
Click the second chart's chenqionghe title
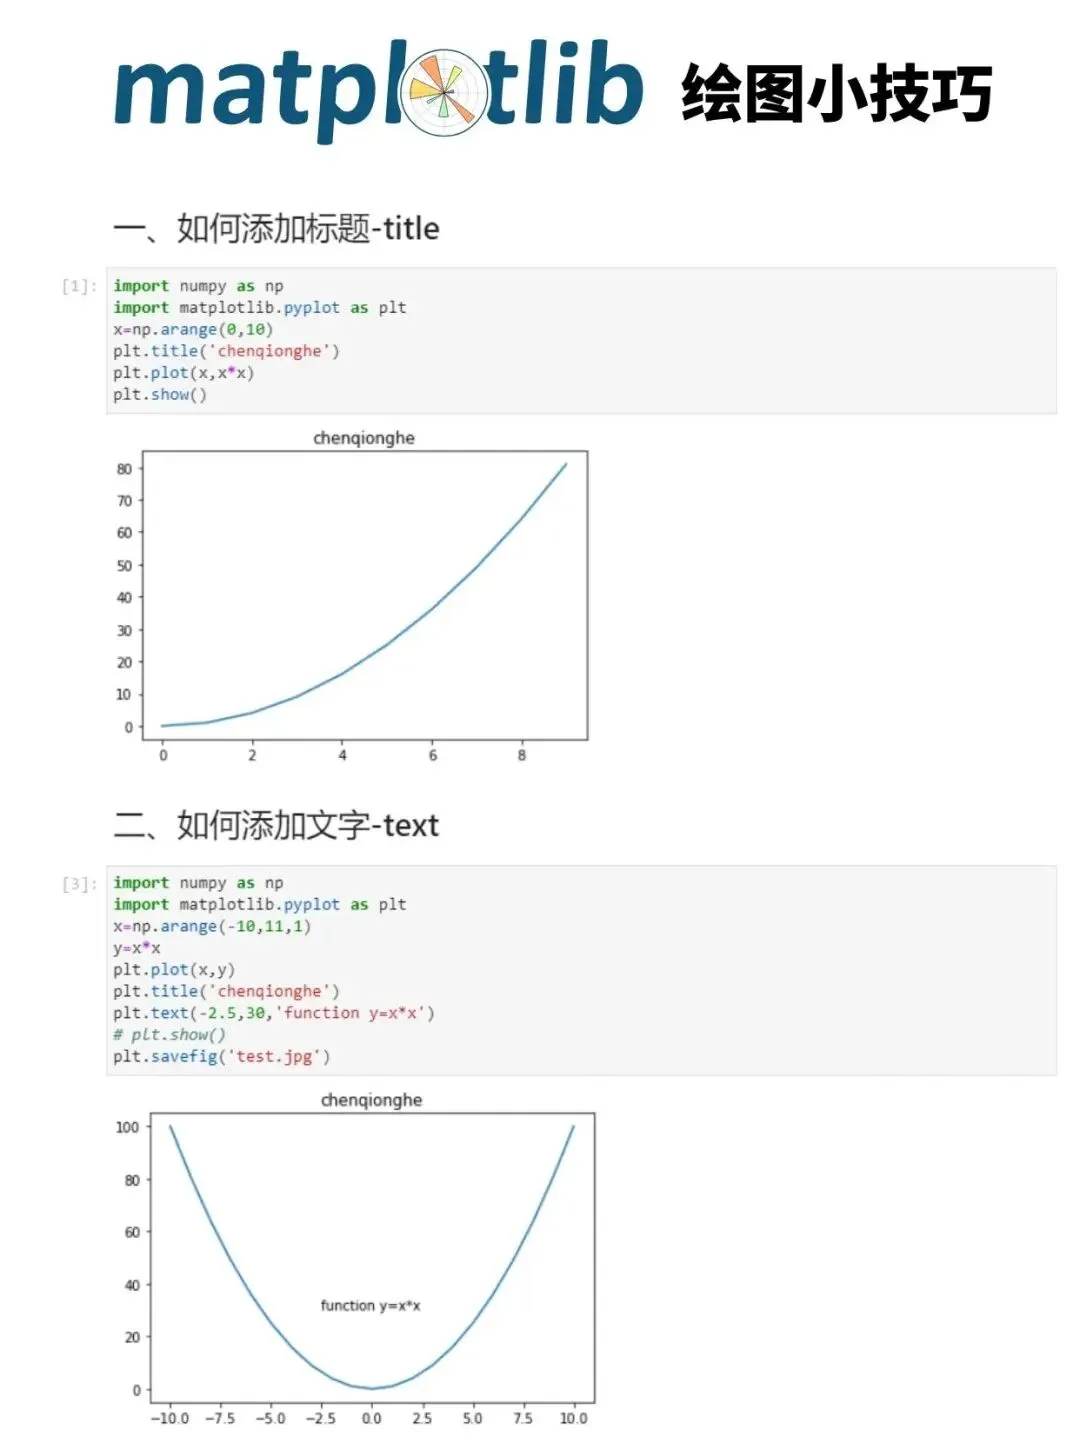(x=371, y=1100)
